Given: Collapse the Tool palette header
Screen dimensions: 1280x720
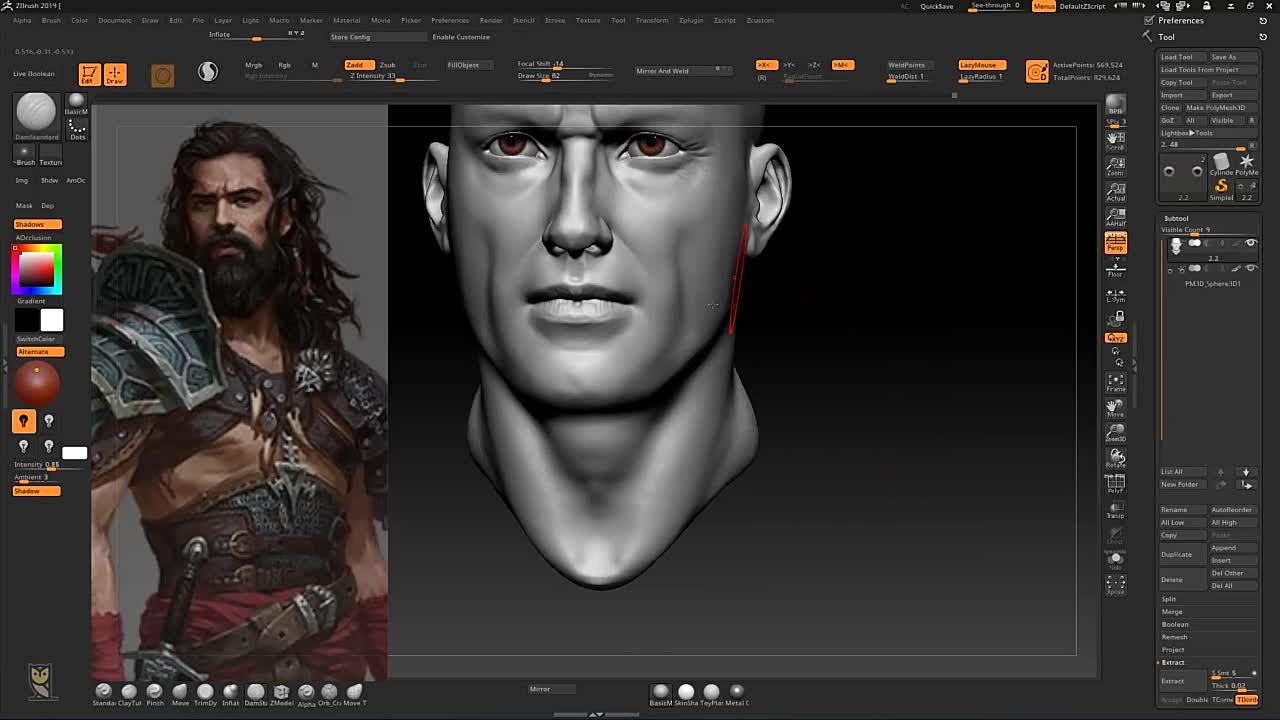Looking at the screenshot, I should point(1167,37).
